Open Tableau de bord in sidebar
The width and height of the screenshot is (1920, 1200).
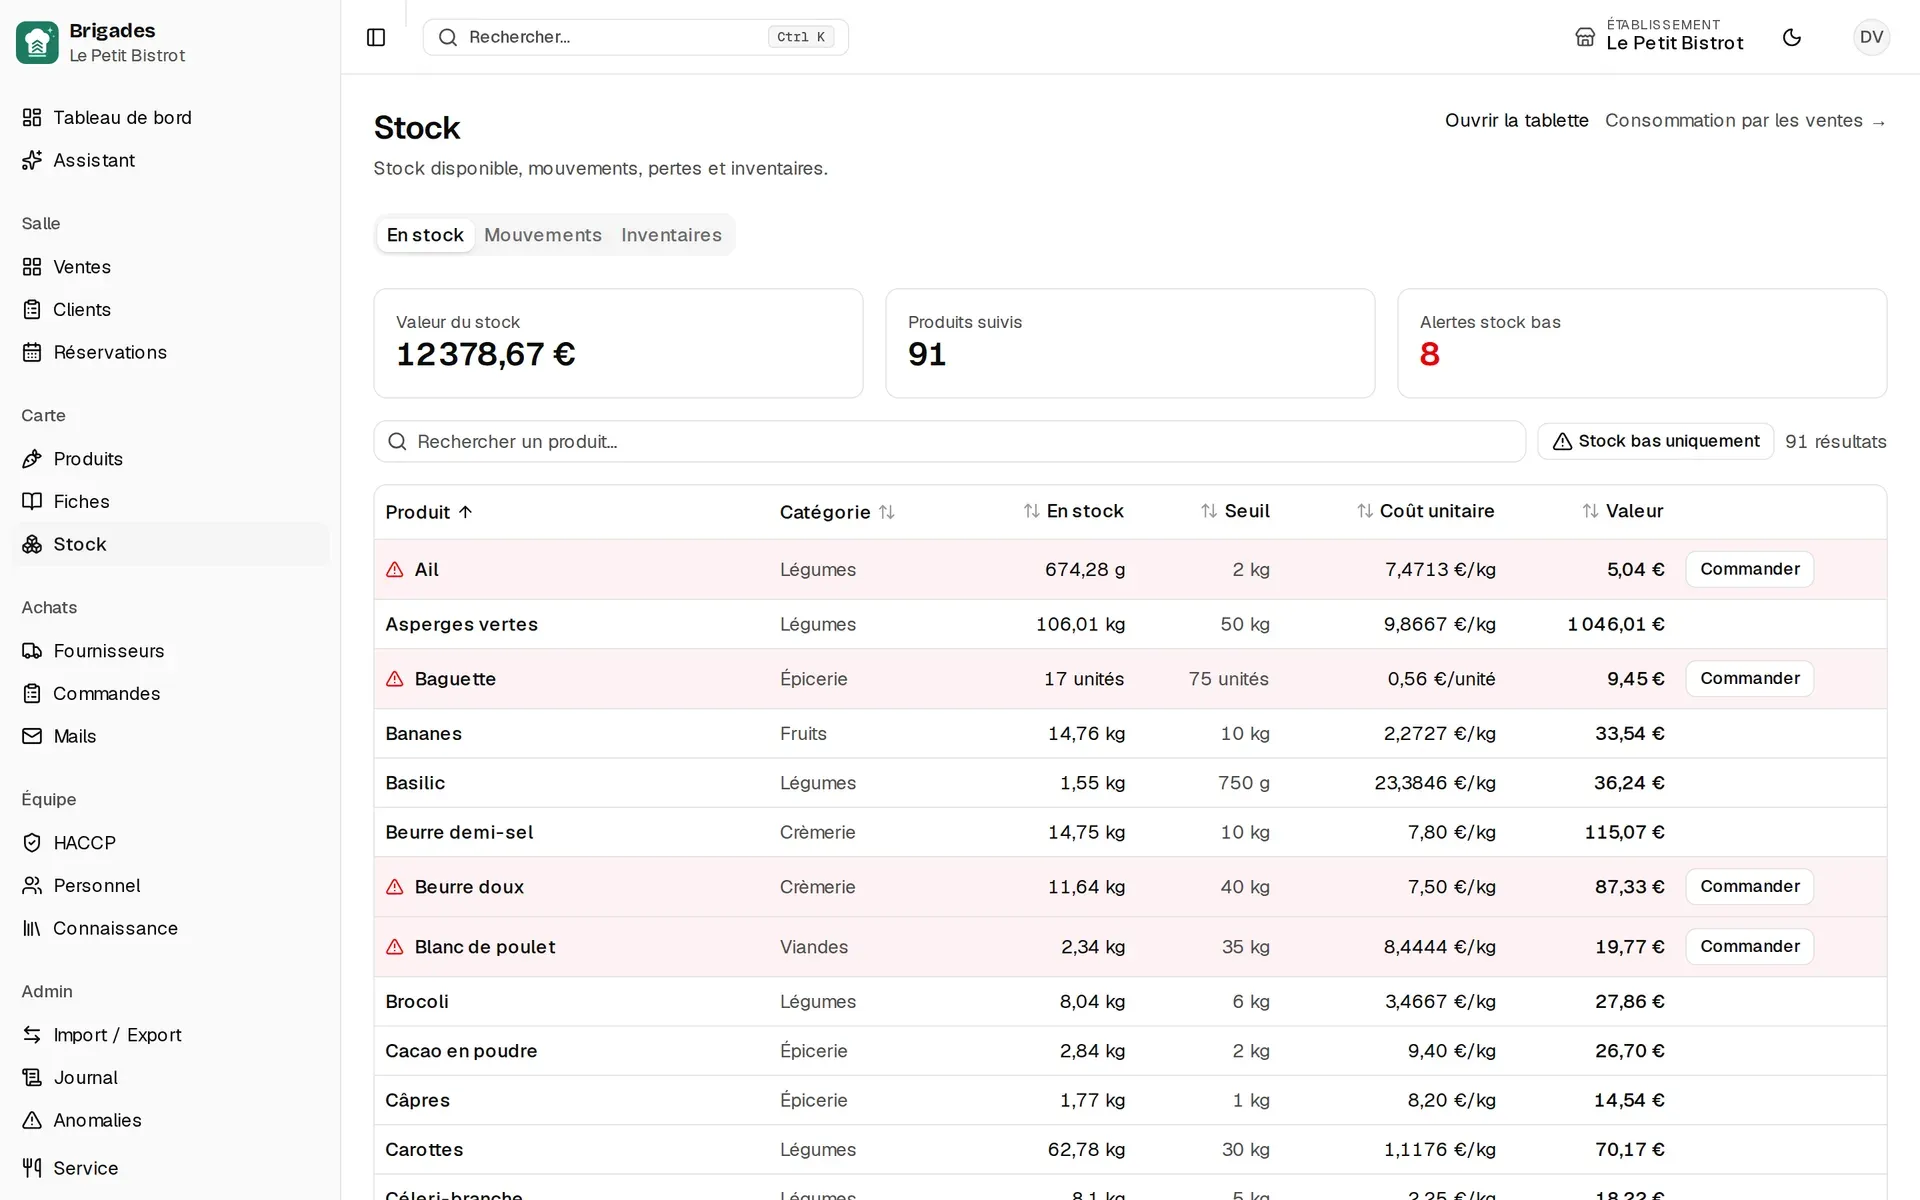click(x=170, y=117)
